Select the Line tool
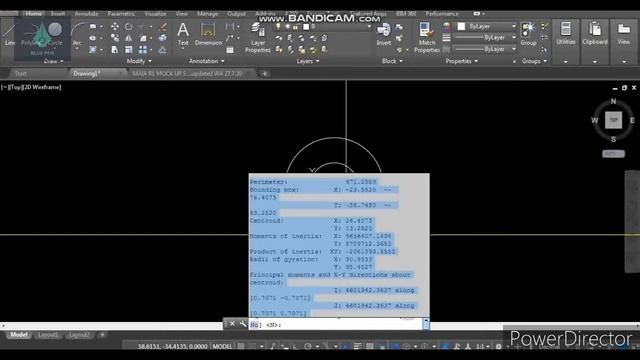640x360 pixels. [x=9, y=33]
